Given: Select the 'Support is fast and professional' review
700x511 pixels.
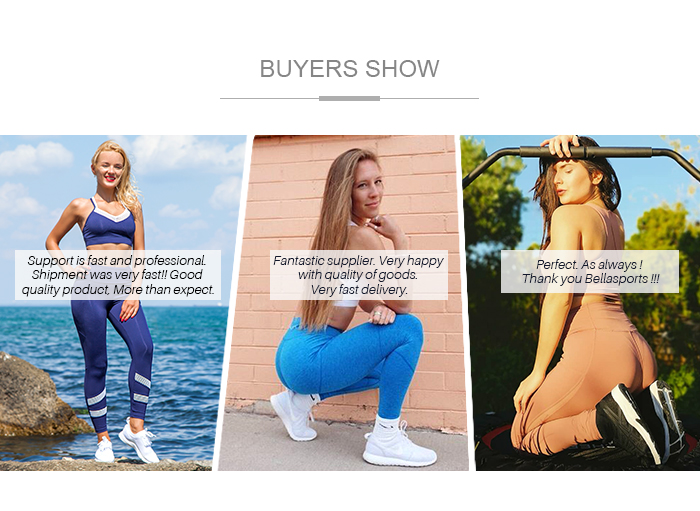Looking at the screenshot, I should (118, 275).
